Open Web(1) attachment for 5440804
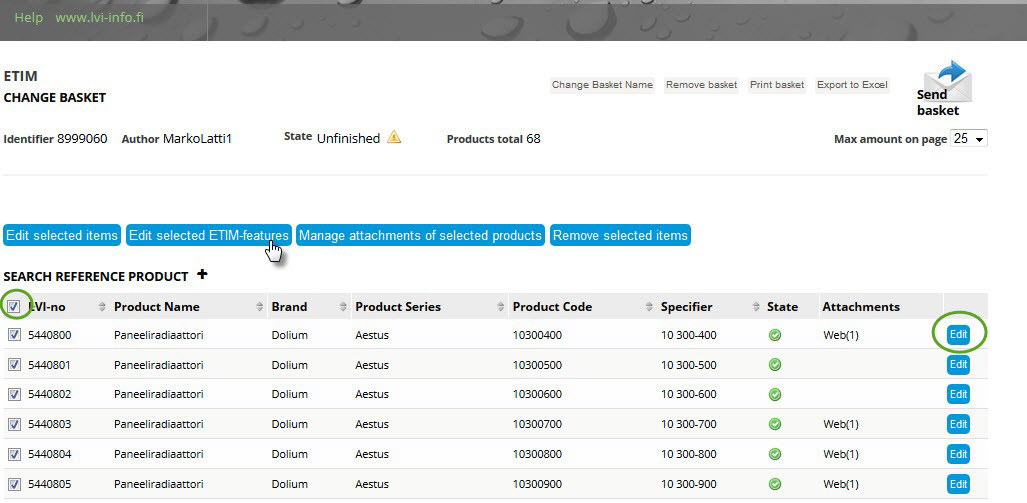 pos(840,454)
